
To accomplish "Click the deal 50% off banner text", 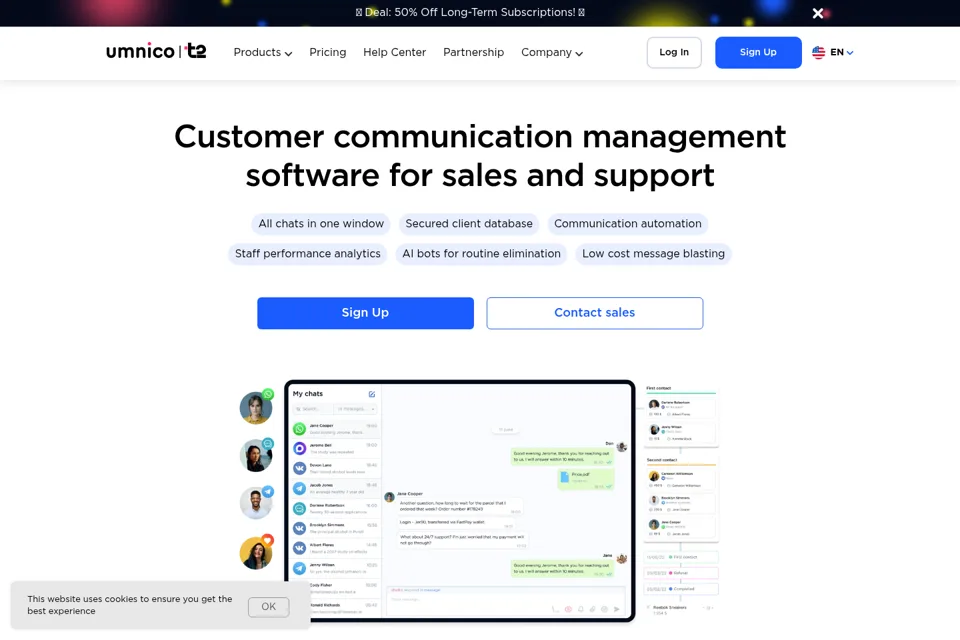I will click(470, 12).
